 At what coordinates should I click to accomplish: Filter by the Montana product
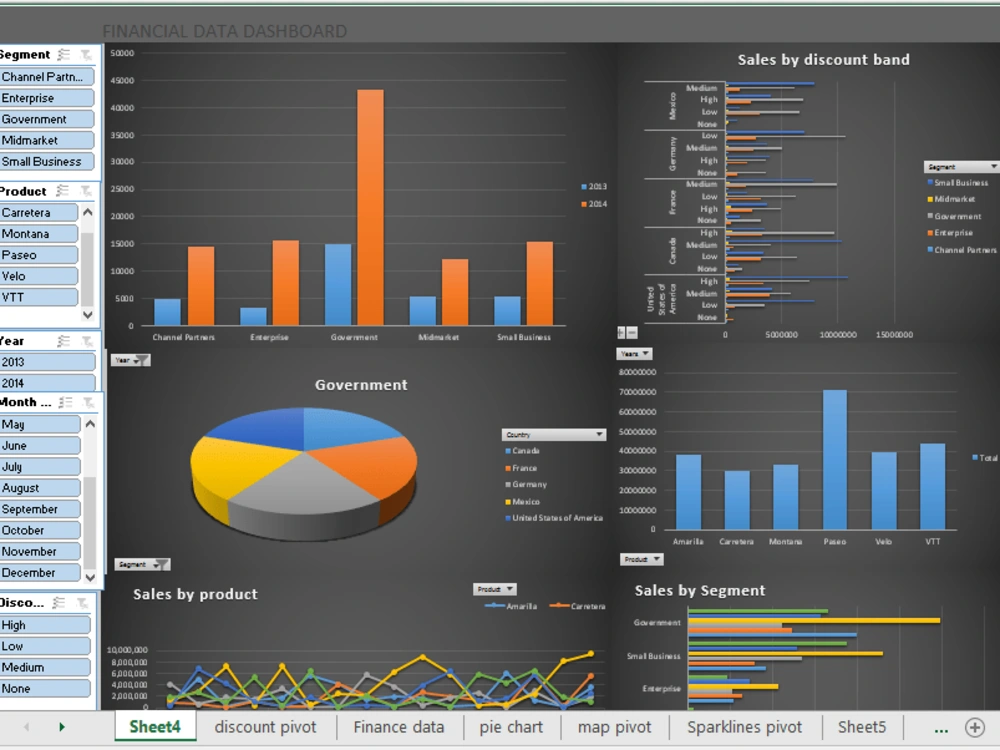point(39,234)
